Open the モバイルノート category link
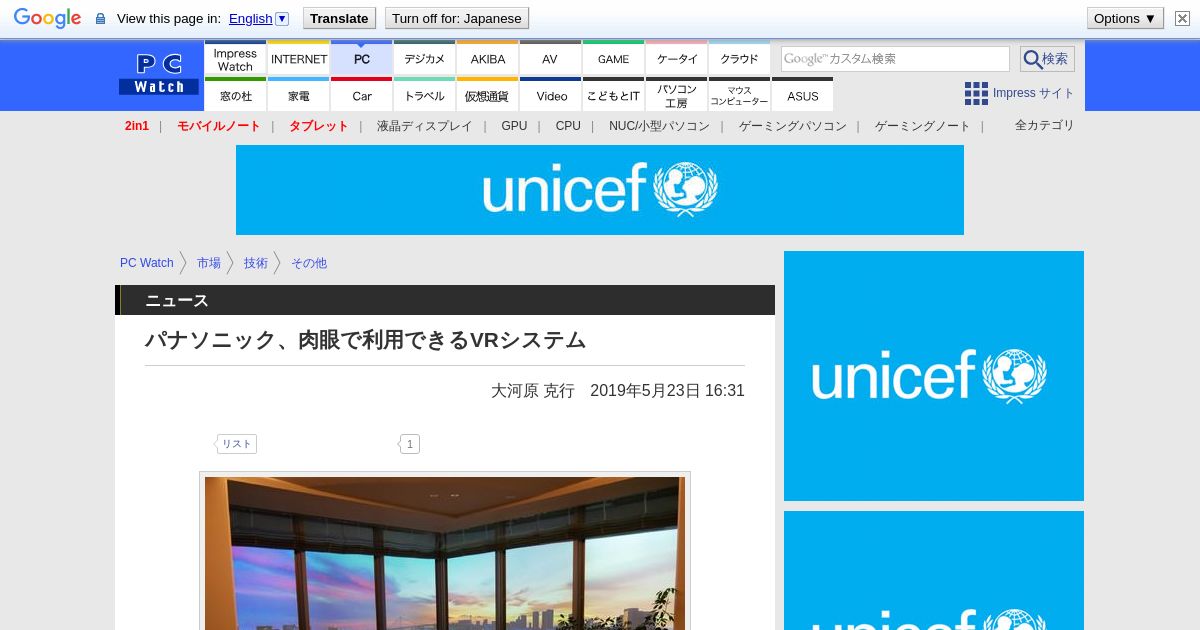 pyautogui.click(x=218, y=126)
